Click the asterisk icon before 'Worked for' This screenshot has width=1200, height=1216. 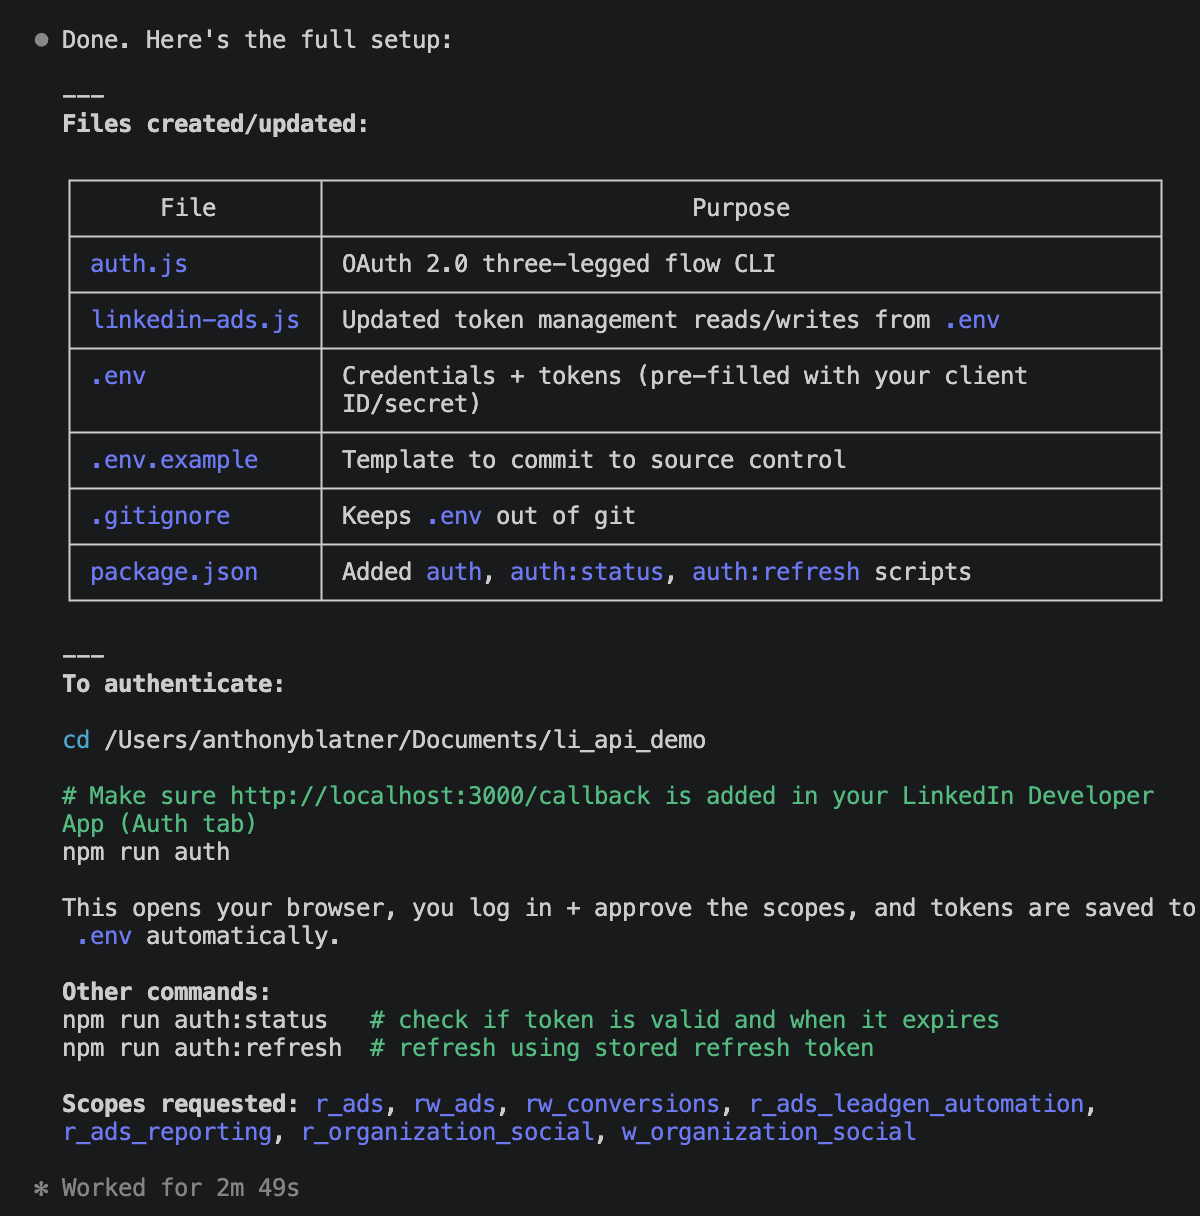click(x=41, y=1188)
